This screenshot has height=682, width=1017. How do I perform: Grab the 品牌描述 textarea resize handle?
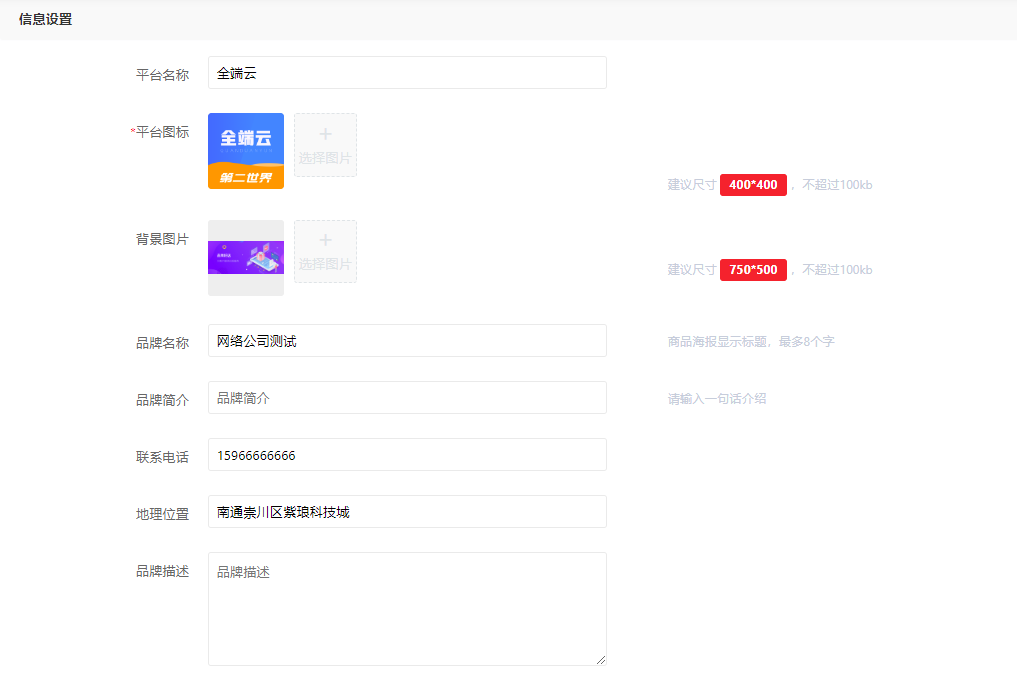tap(601, 660)
